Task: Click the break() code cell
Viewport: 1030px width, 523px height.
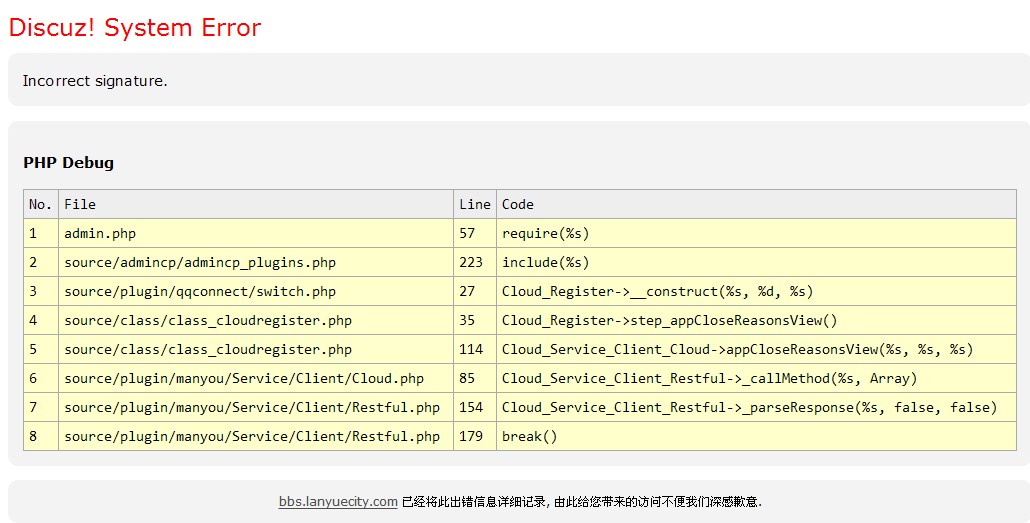Action: click(x=529, y=436)
